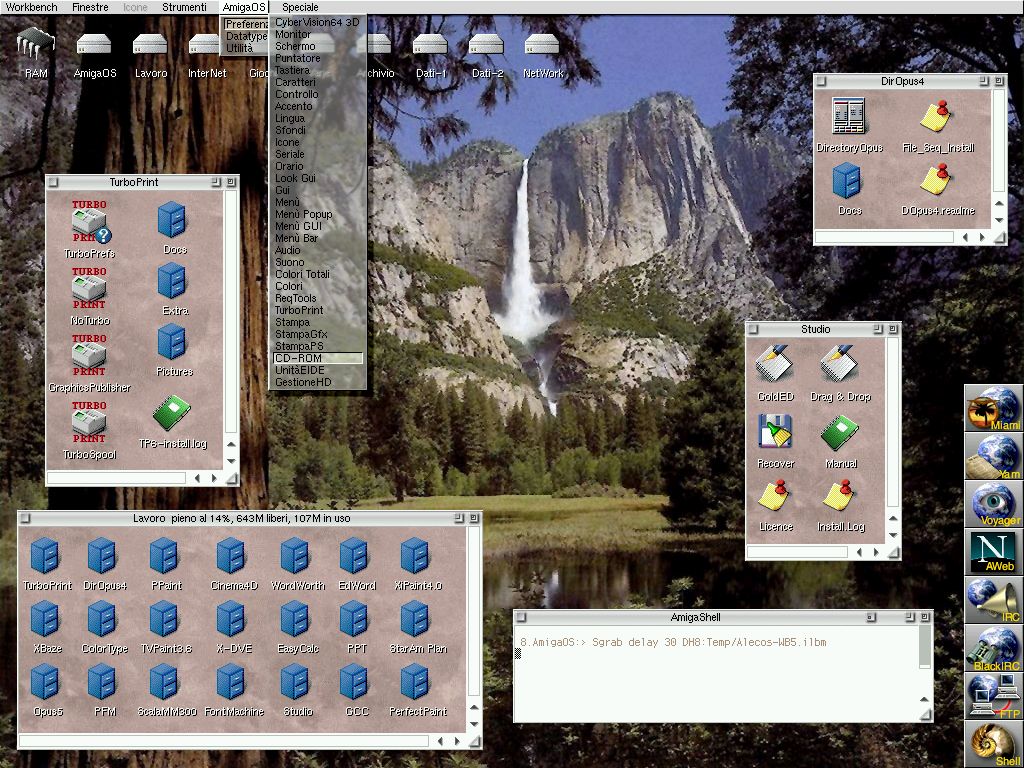Select the Utilità submenu entry
1024x768 pixels.
pyautogui.click(x=240, y=48)
